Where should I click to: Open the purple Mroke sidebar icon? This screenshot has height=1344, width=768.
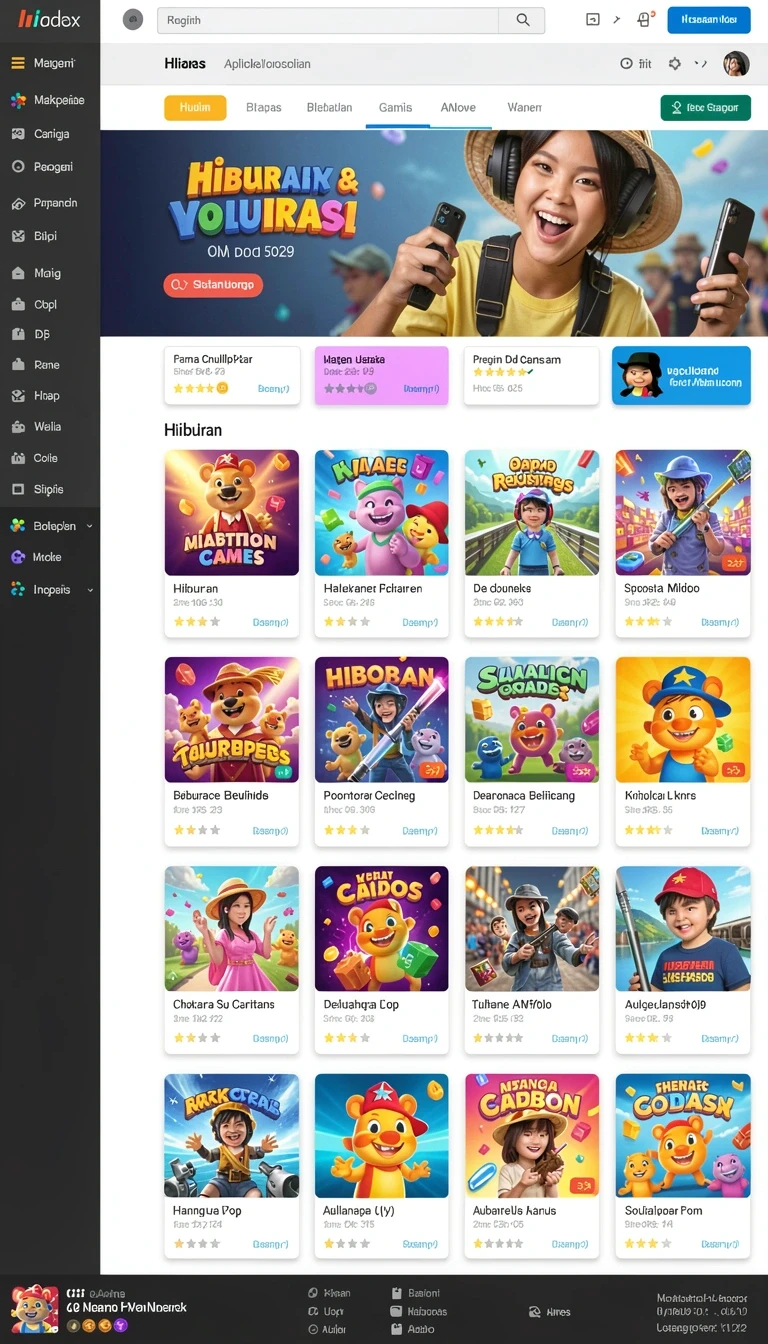click(17, 557)
